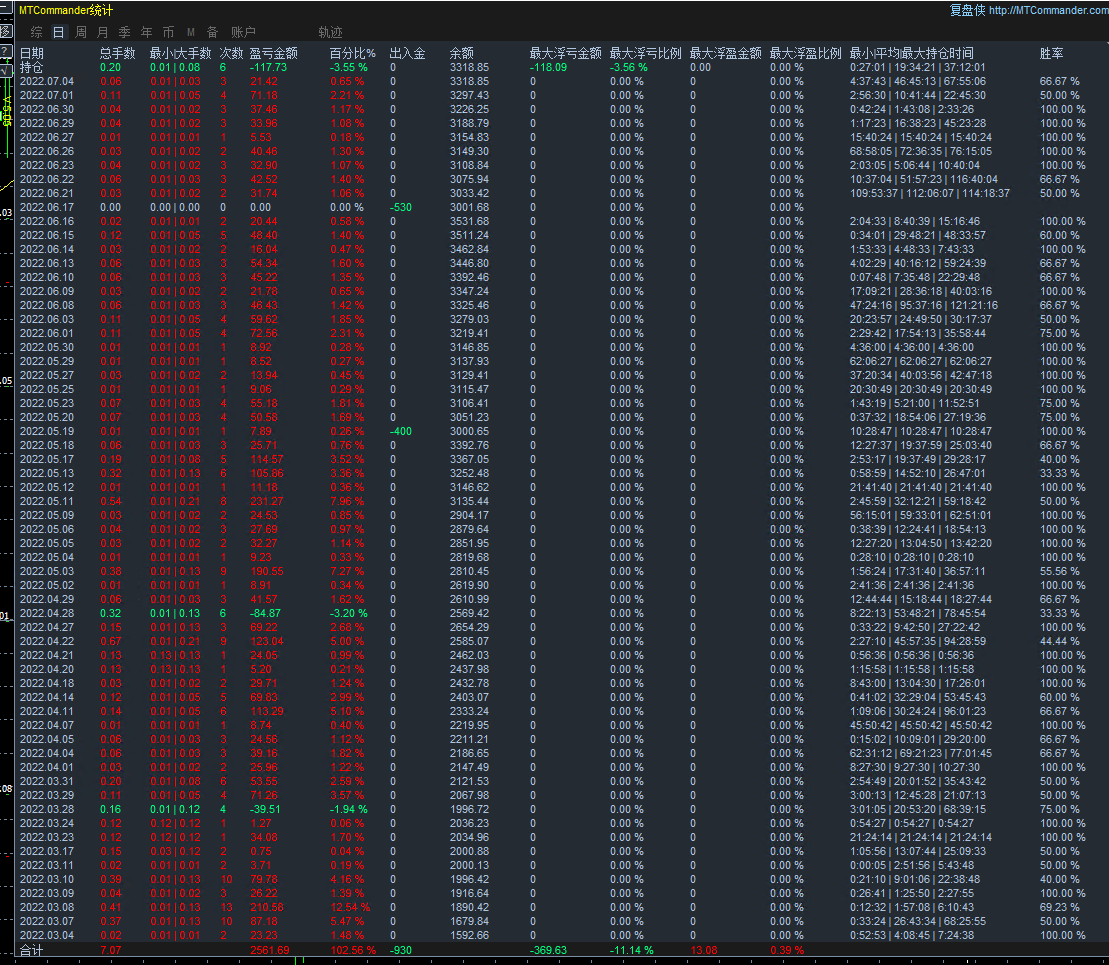Screen dimensions: 1109x965
Task: Click the 最小|平均|最大持仓时间 column header
Action: (912, 53)
